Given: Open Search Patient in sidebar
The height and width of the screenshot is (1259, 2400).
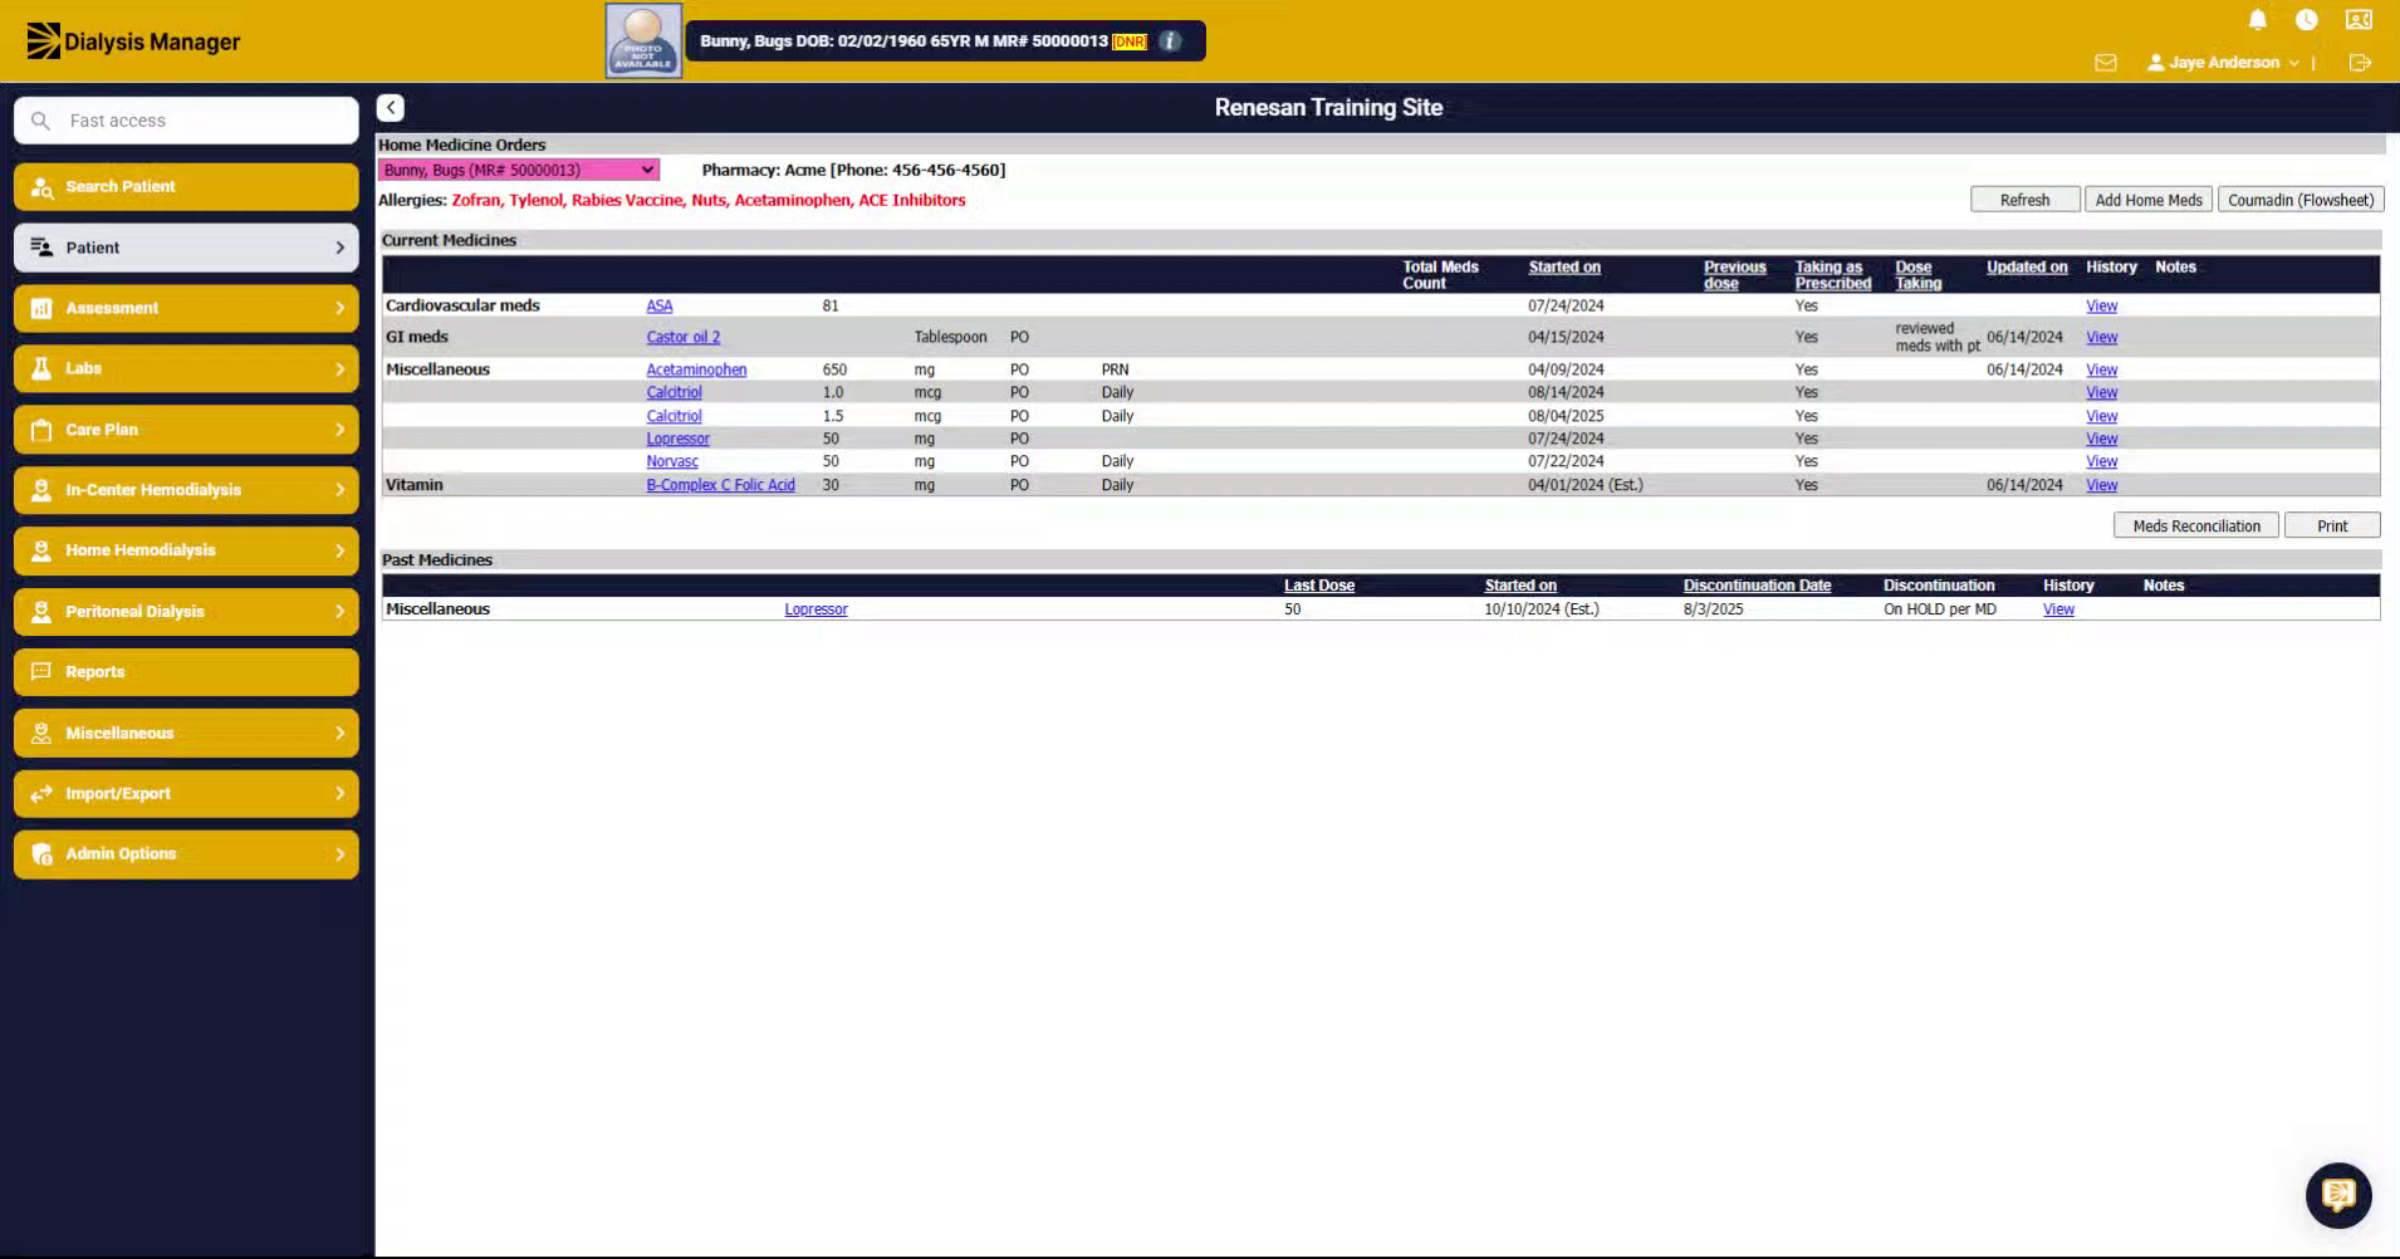Looking at the screenshot, I should (186, 187).
